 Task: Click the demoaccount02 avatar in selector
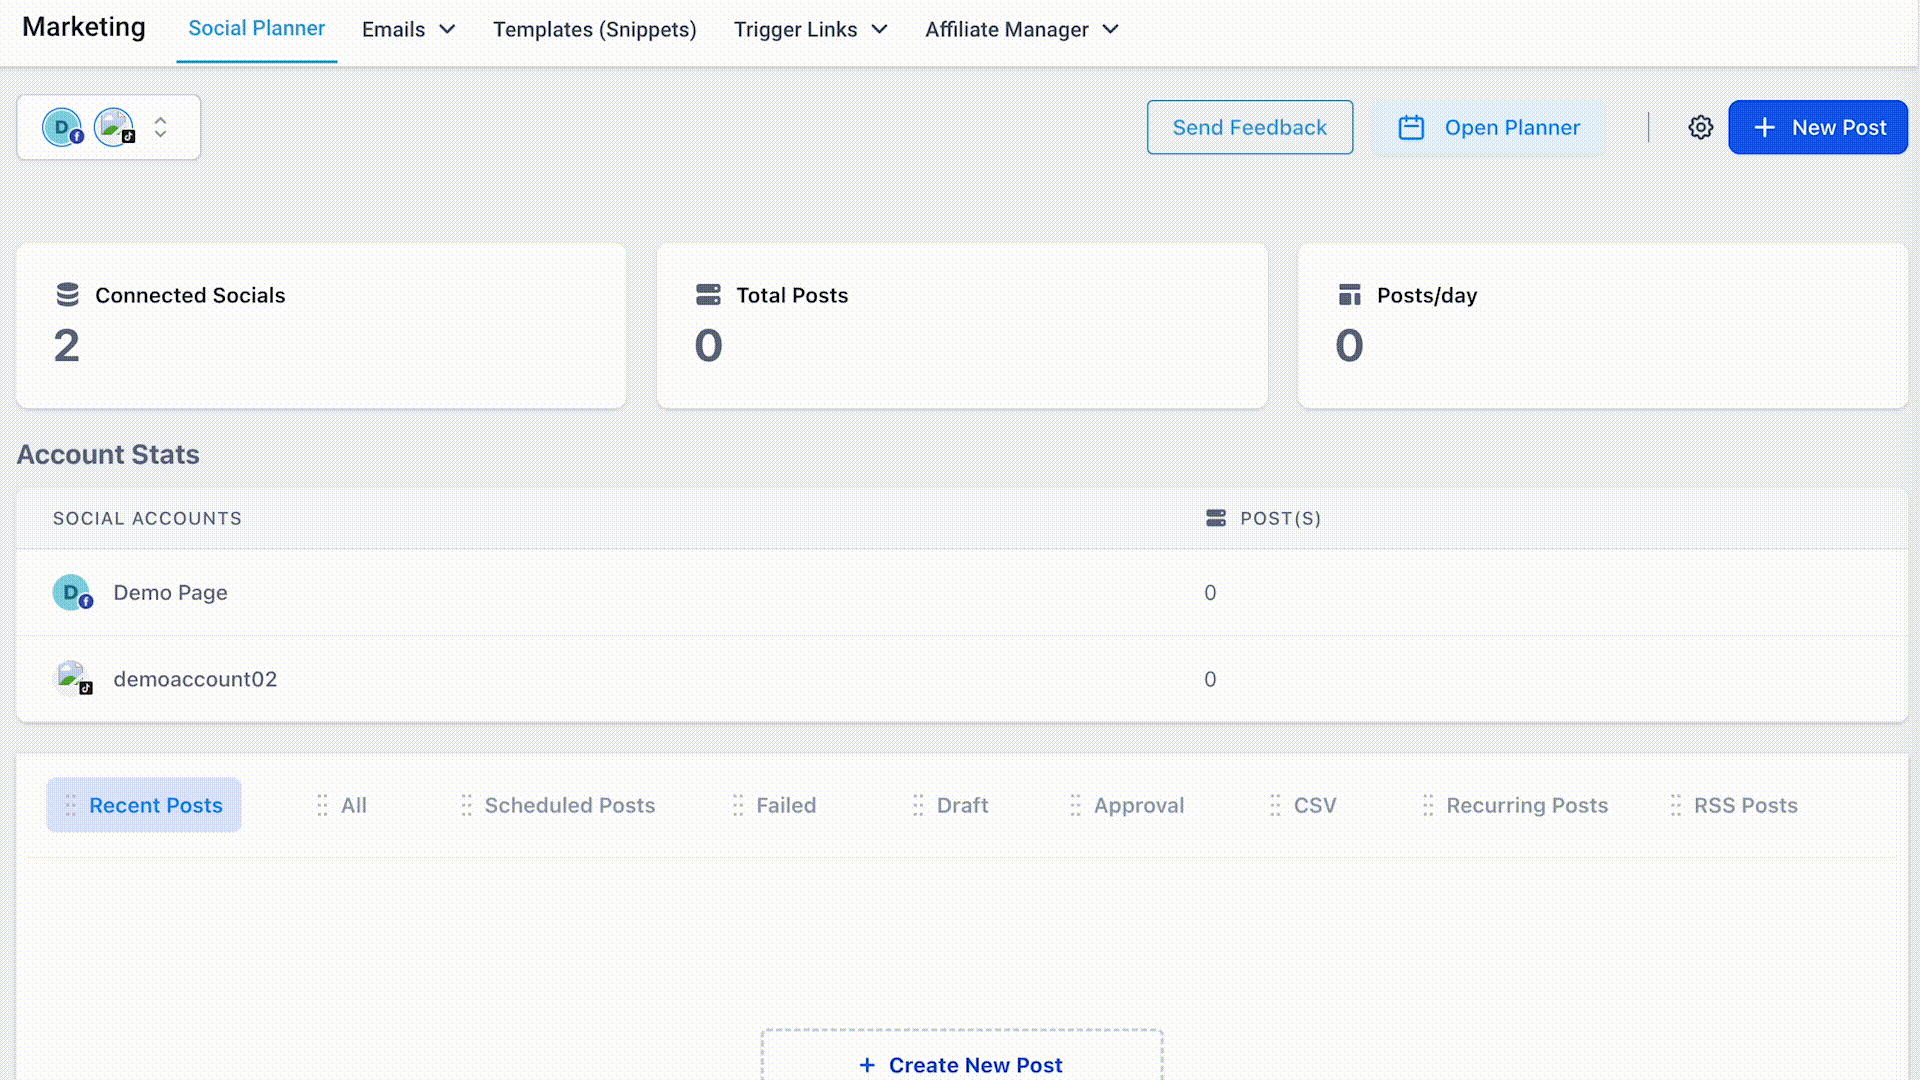pyautogui.click(x=114, y=128)
